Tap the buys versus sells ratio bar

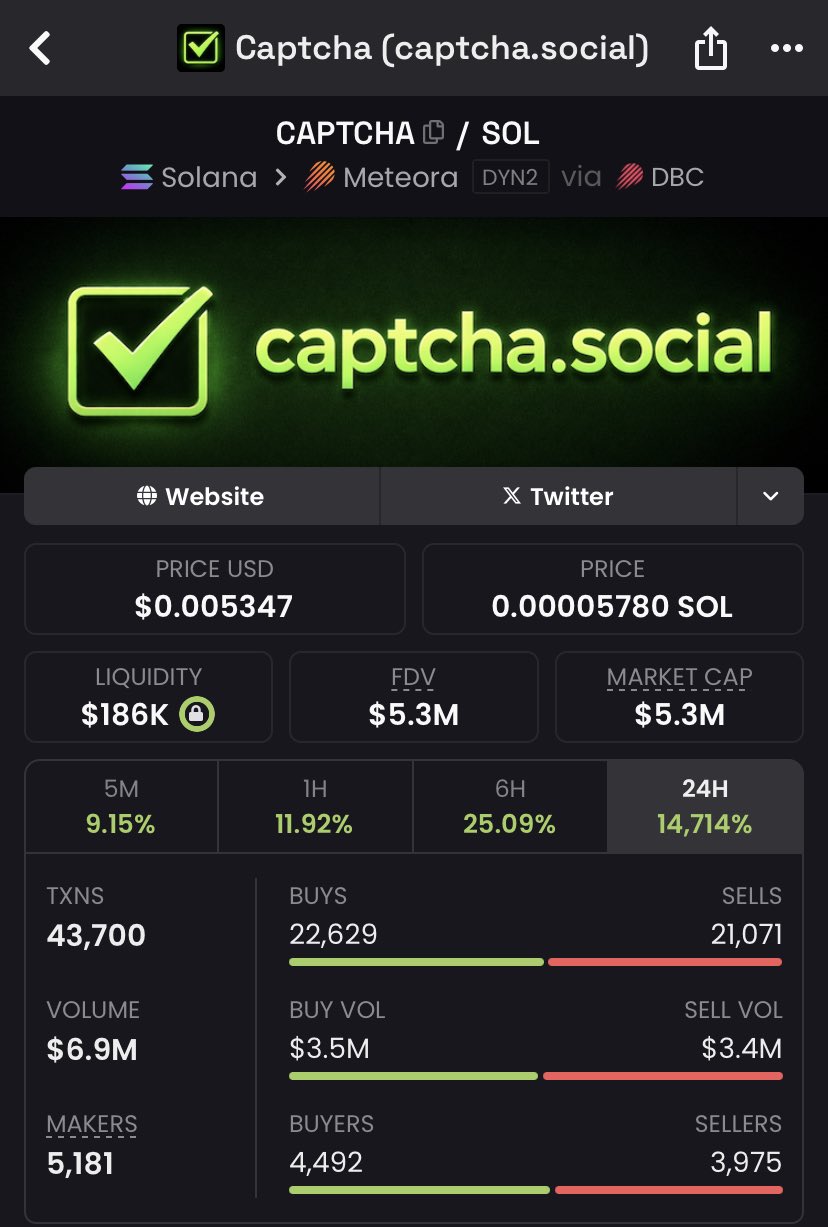[535, 962]
